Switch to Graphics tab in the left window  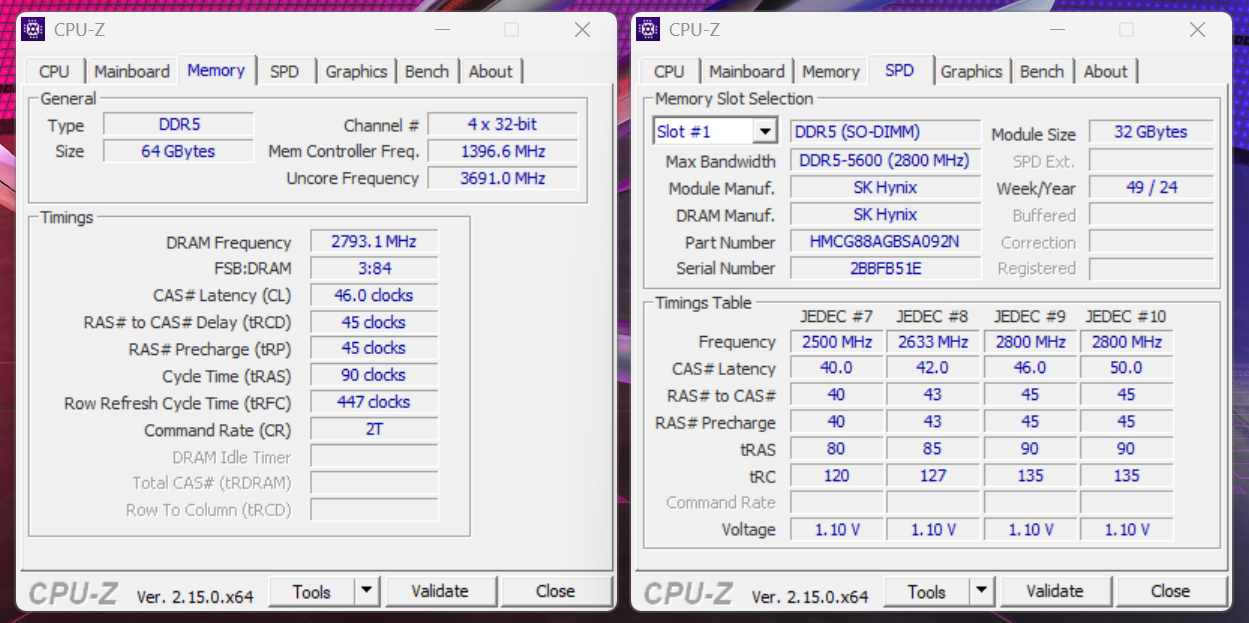click(x=356, y=71)
